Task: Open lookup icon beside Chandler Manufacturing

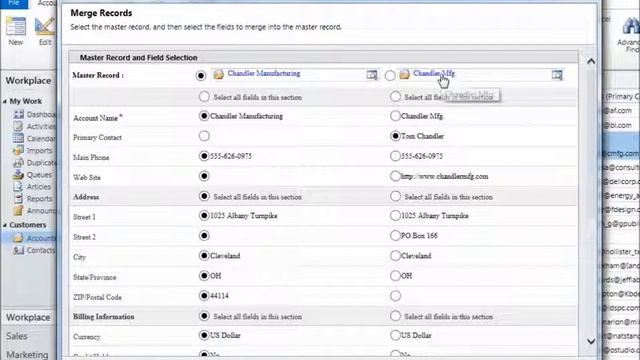Action: 372,75
